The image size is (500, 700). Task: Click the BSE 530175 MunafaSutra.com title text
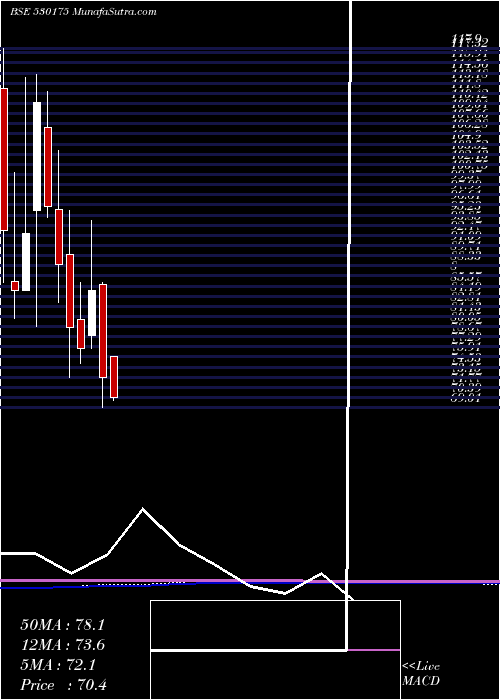(x=83, y=12)
